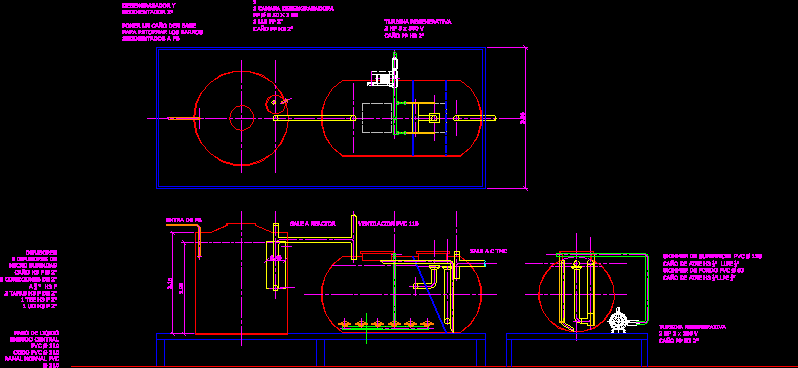Click the white motor symbol on plan-view tank
Viewport: 798px width, 368px height.
(382, 78)
